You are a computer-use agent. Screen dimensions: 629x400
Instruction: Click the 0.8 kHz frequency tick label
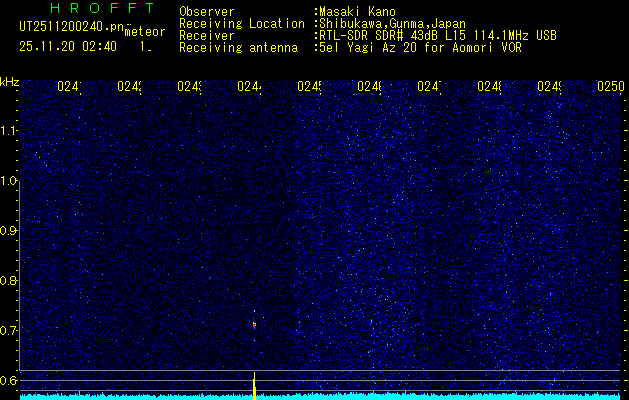pyautogui.click(x=9, y=280)
